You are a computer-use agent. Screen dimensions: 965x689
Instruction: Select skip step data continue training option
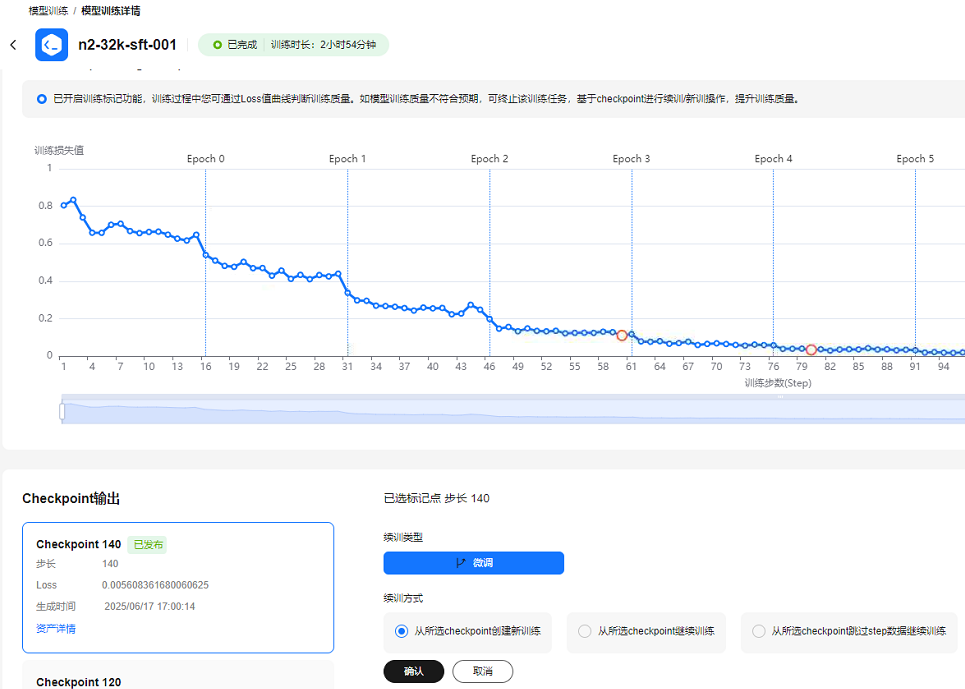coord(758,631)
